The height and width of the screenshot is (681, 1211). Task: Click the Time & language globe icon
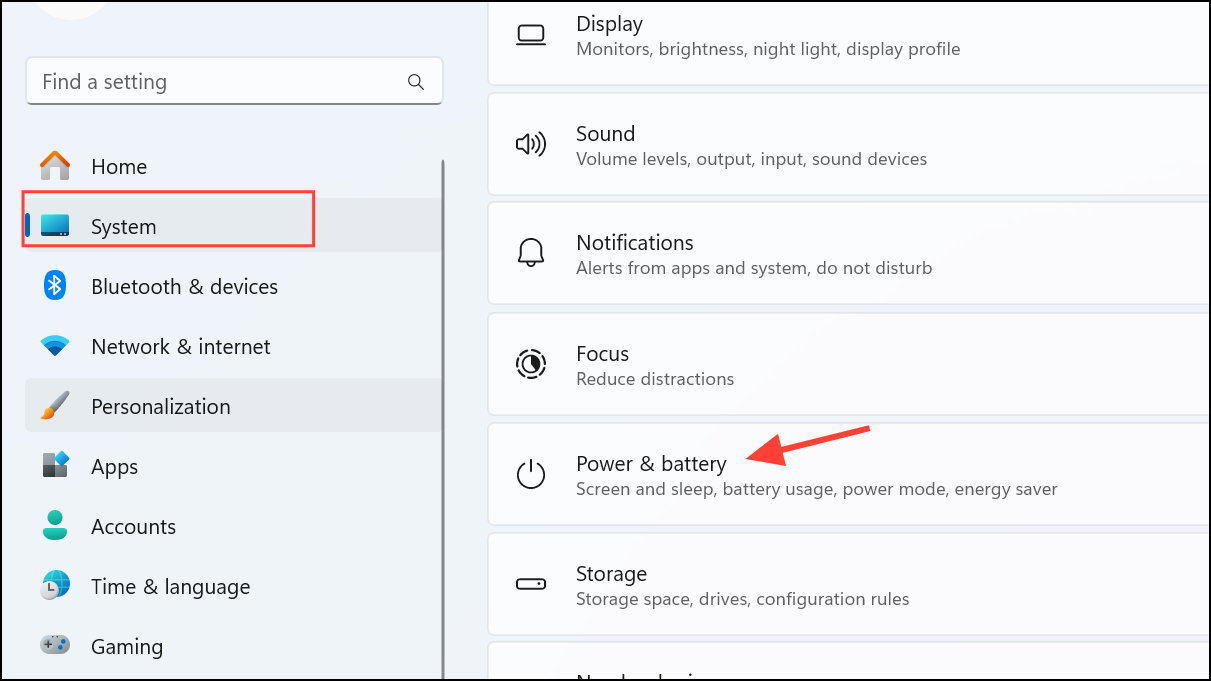(x=55, y=586)
